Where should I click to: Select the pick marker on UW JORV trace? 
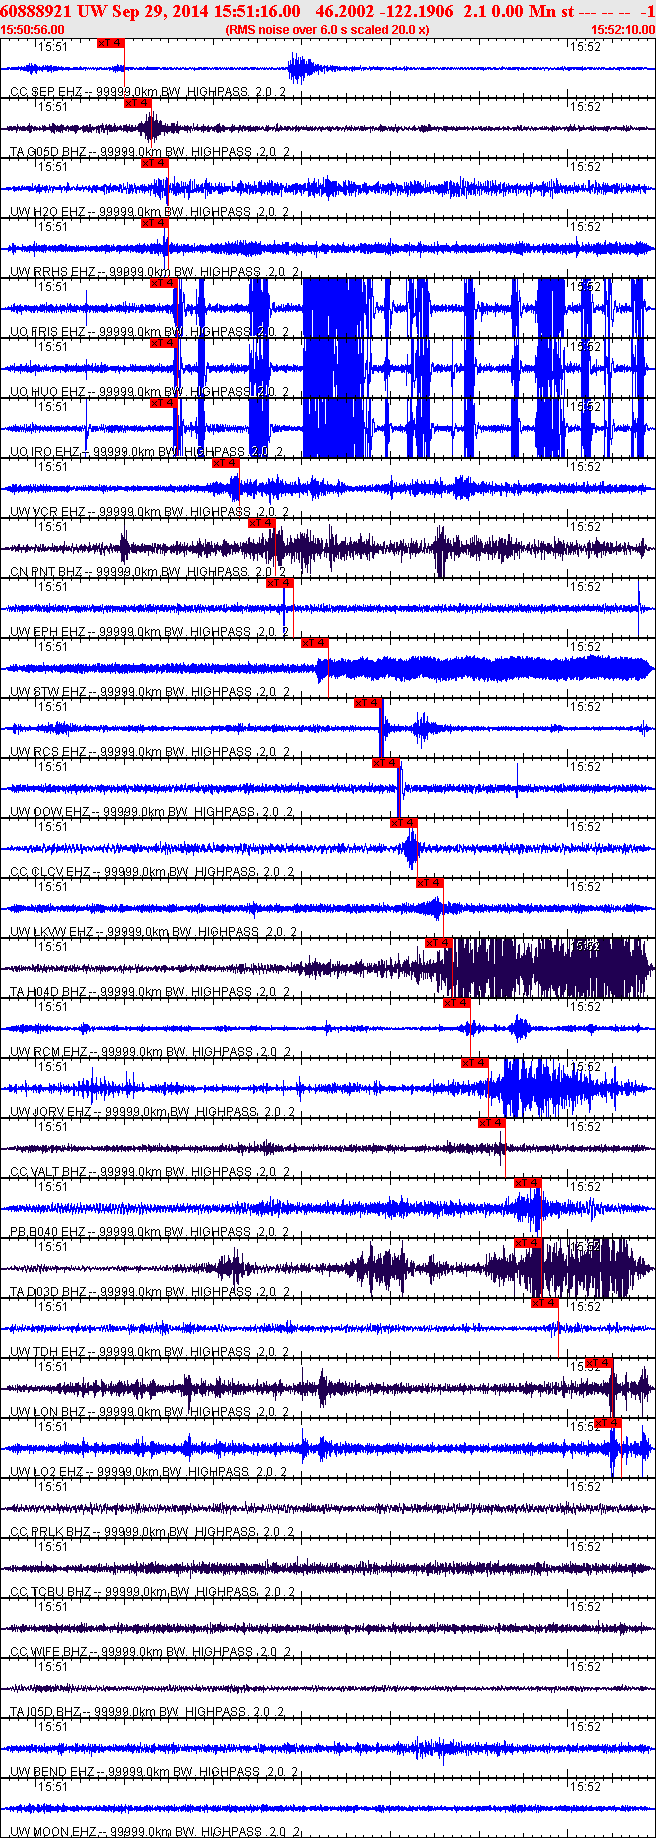[475, 1062]
